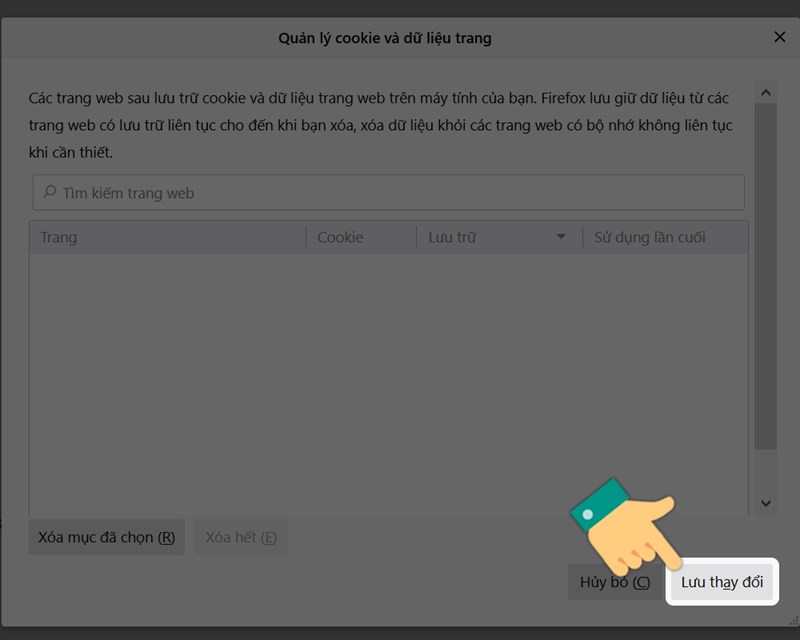The image size is (800, 640).
Task: Close the cookie management dialog
Action: pos(780,37)
